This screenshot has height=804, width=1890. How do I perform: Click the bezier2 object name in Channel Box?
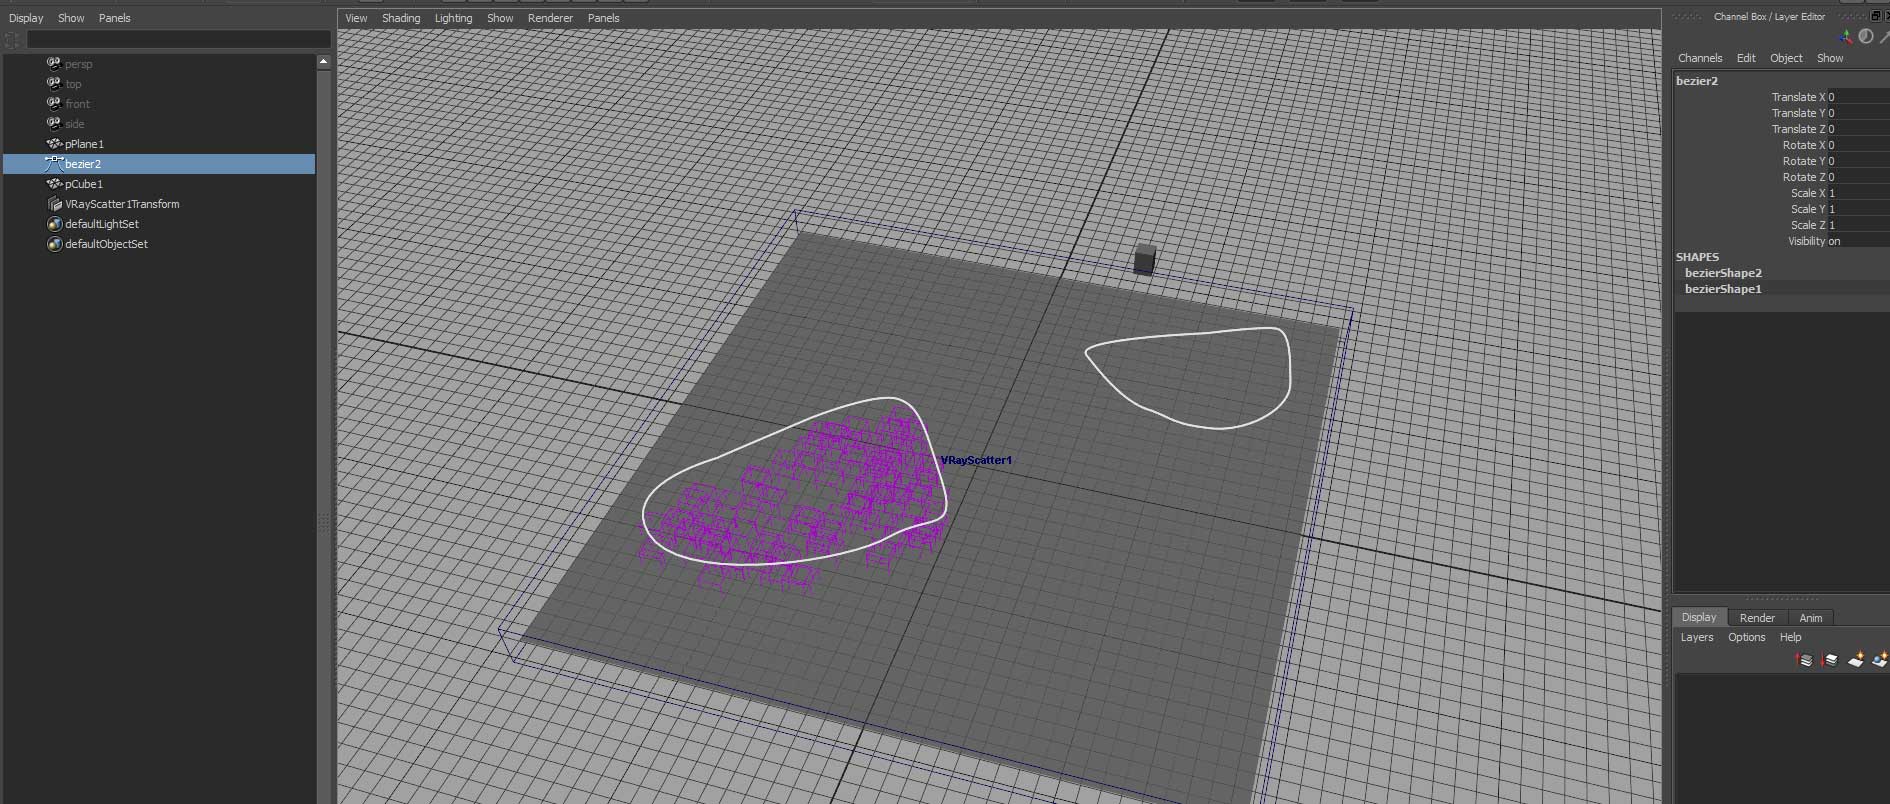pos(1697,81)
